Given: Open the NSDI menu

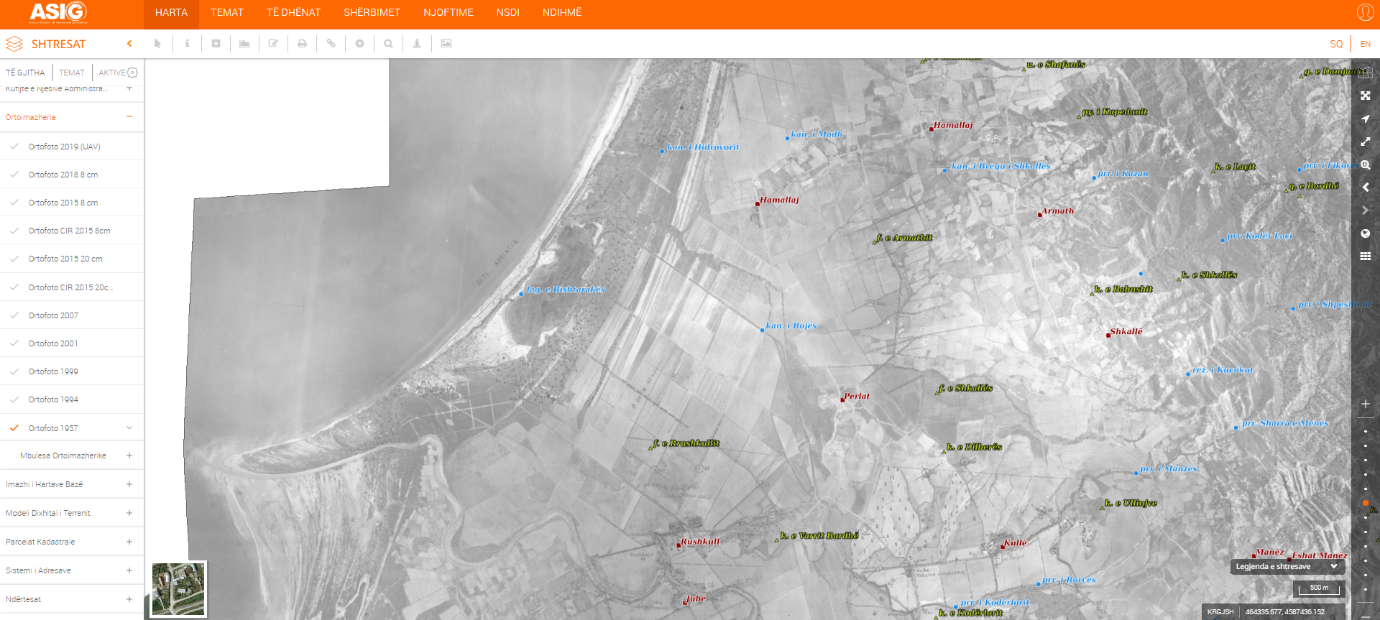Looking at the screenshot, I should 508,12.
